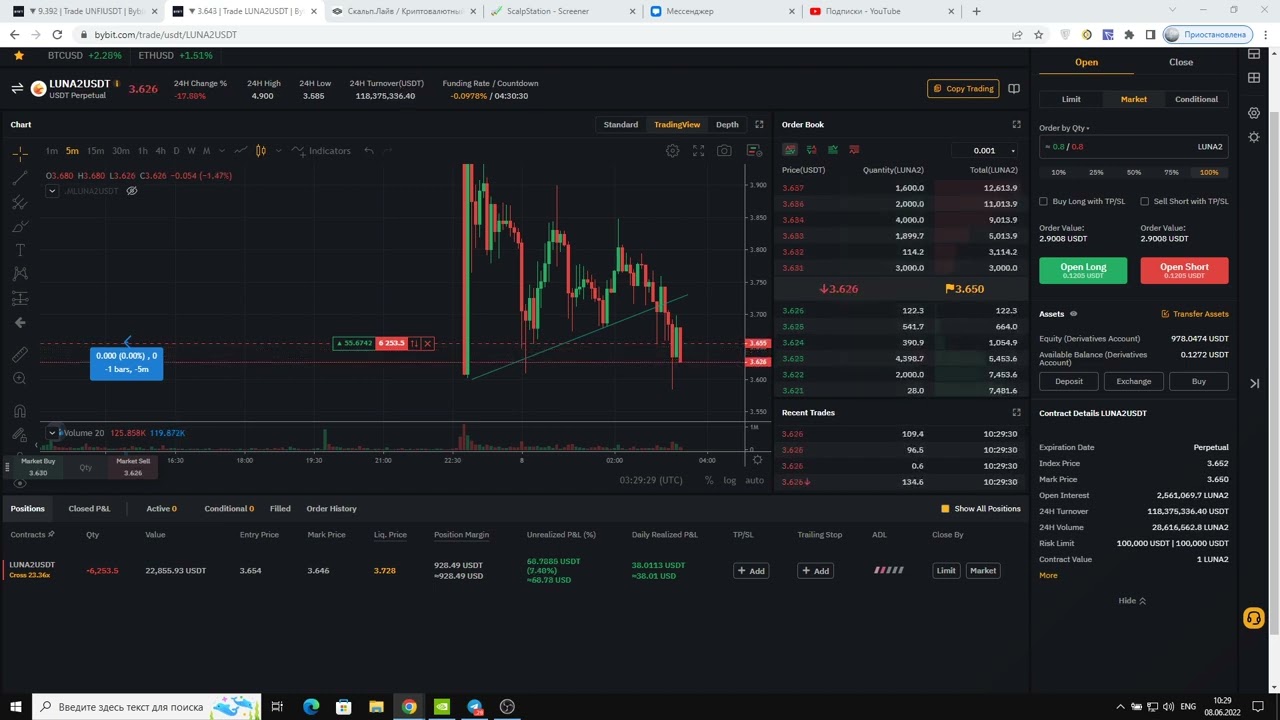Viewport: 1280px width, 720px height.
Task: Open the layout settings hexagon icon
Action: tap(1254, 113)
